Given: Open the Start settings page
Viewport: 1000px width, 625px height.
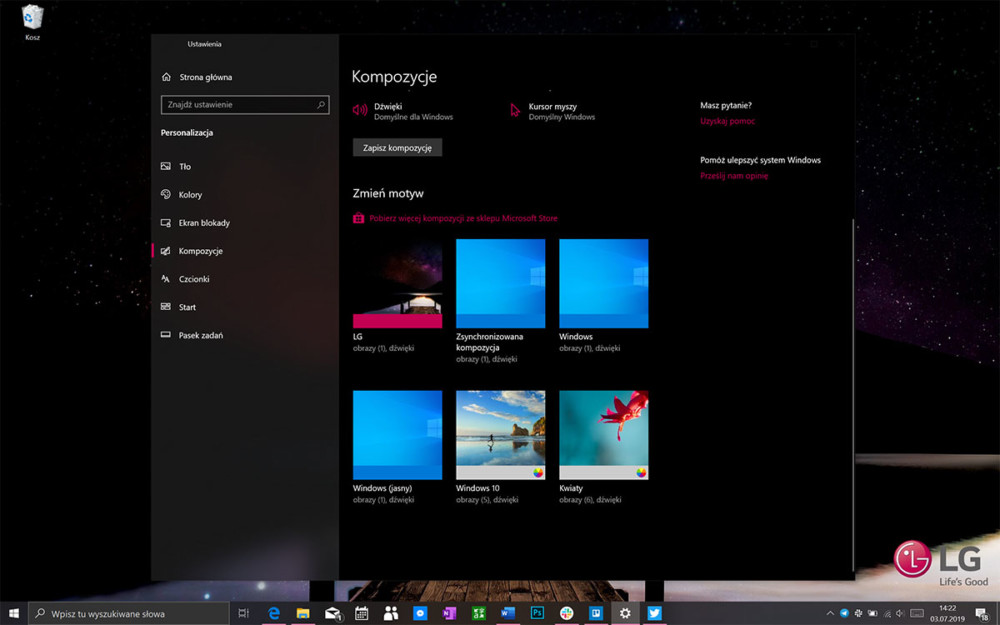Looking at the screenshot, I should [178, 307].
